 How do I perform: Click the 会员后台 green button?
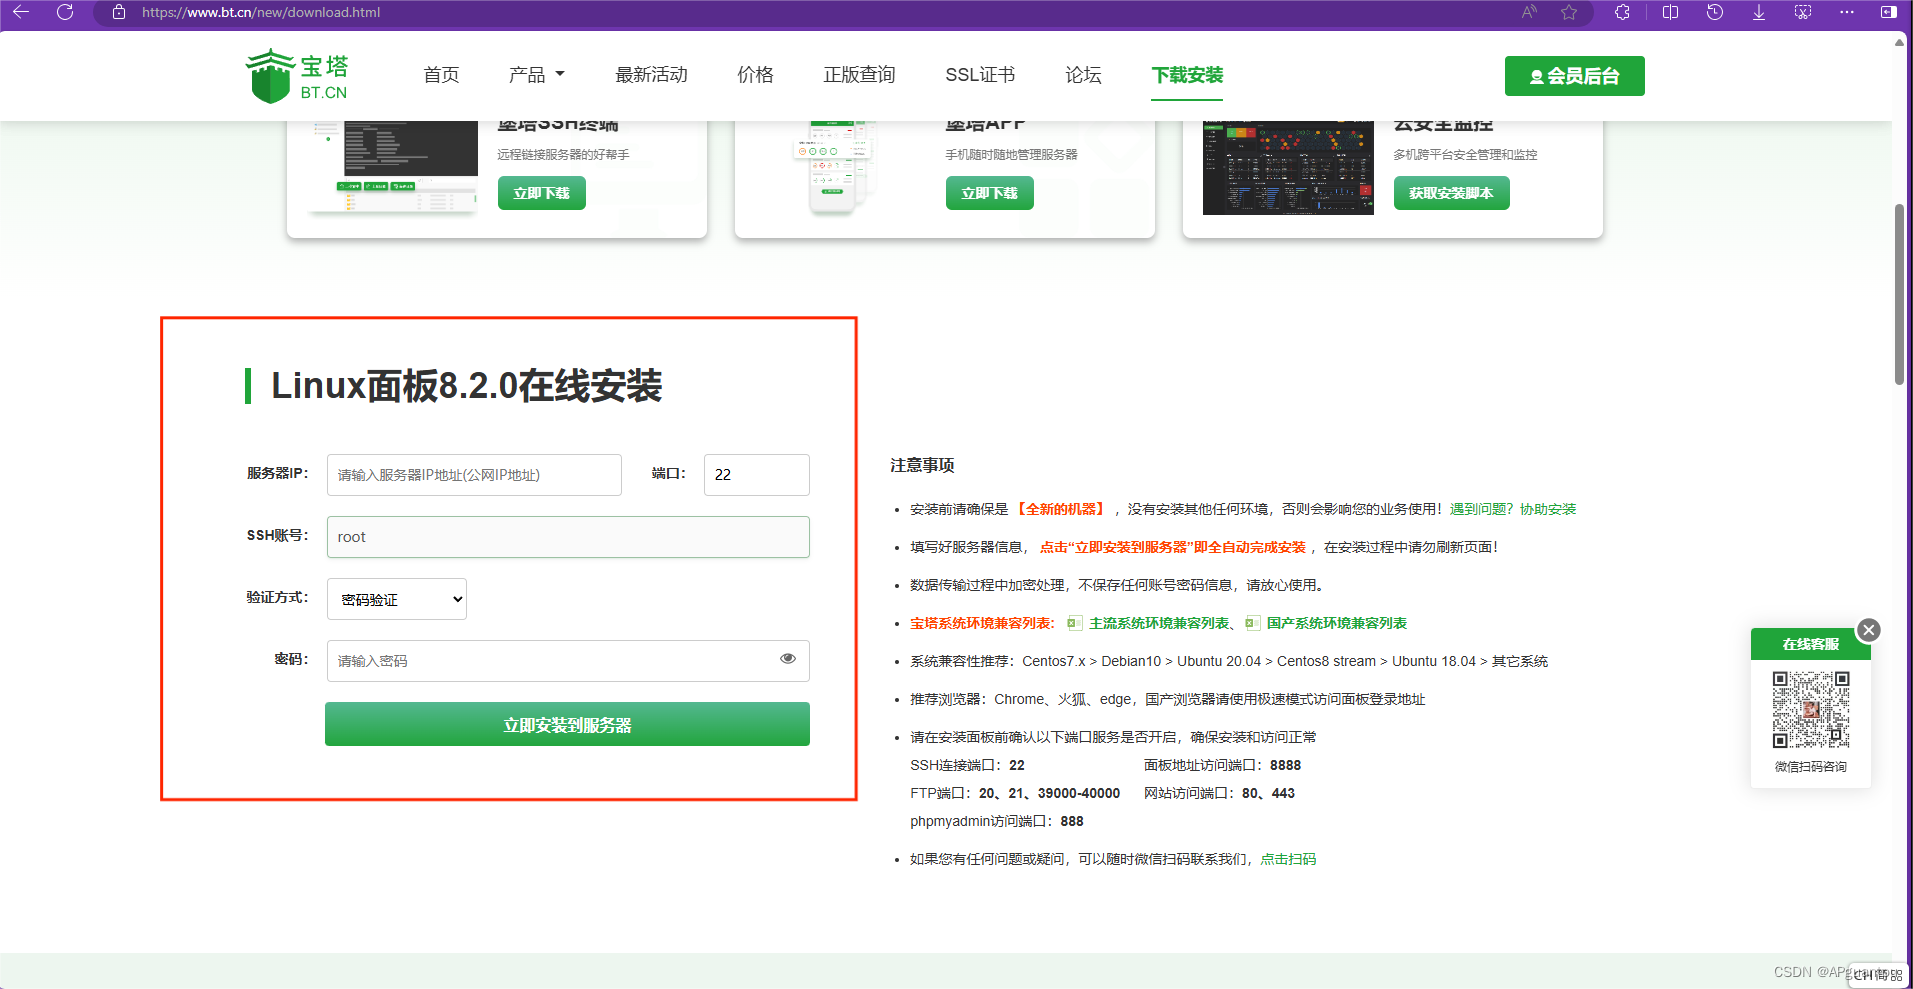pos(1574,76)
